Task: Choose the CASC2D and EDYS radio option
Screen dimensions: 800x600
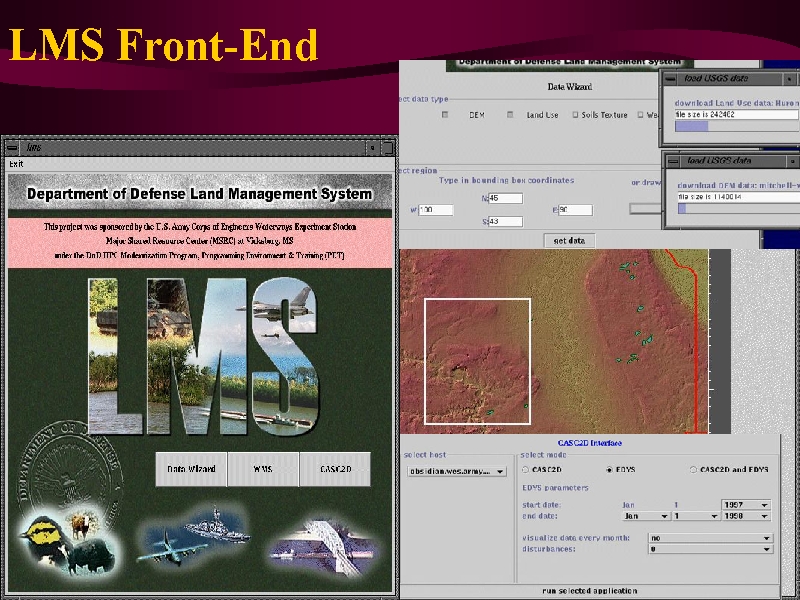Action: (693, 469)
